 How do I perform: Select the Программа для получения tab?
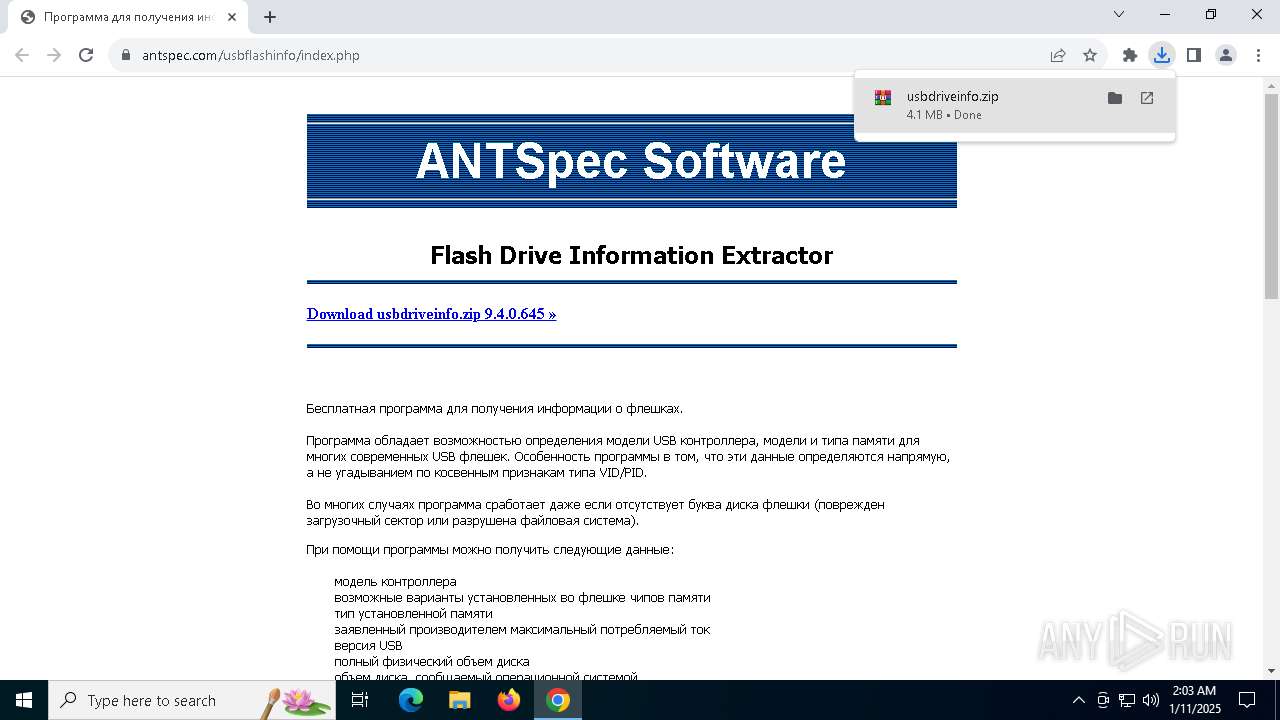(127, 17)
